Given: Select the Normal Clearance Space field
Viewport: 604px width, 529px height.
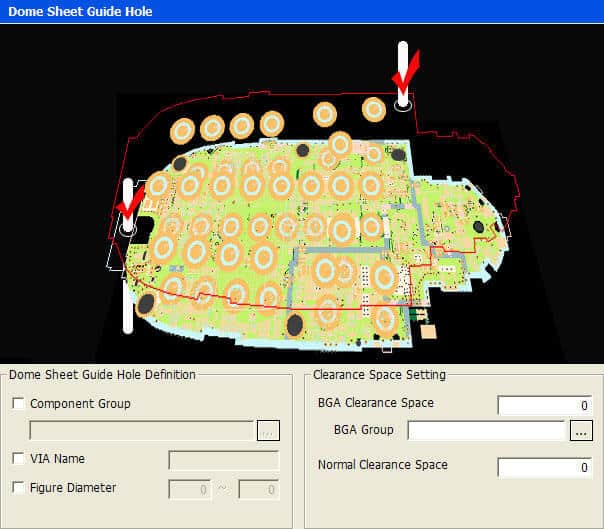Looking at the screenshot, I should point(544,467).
